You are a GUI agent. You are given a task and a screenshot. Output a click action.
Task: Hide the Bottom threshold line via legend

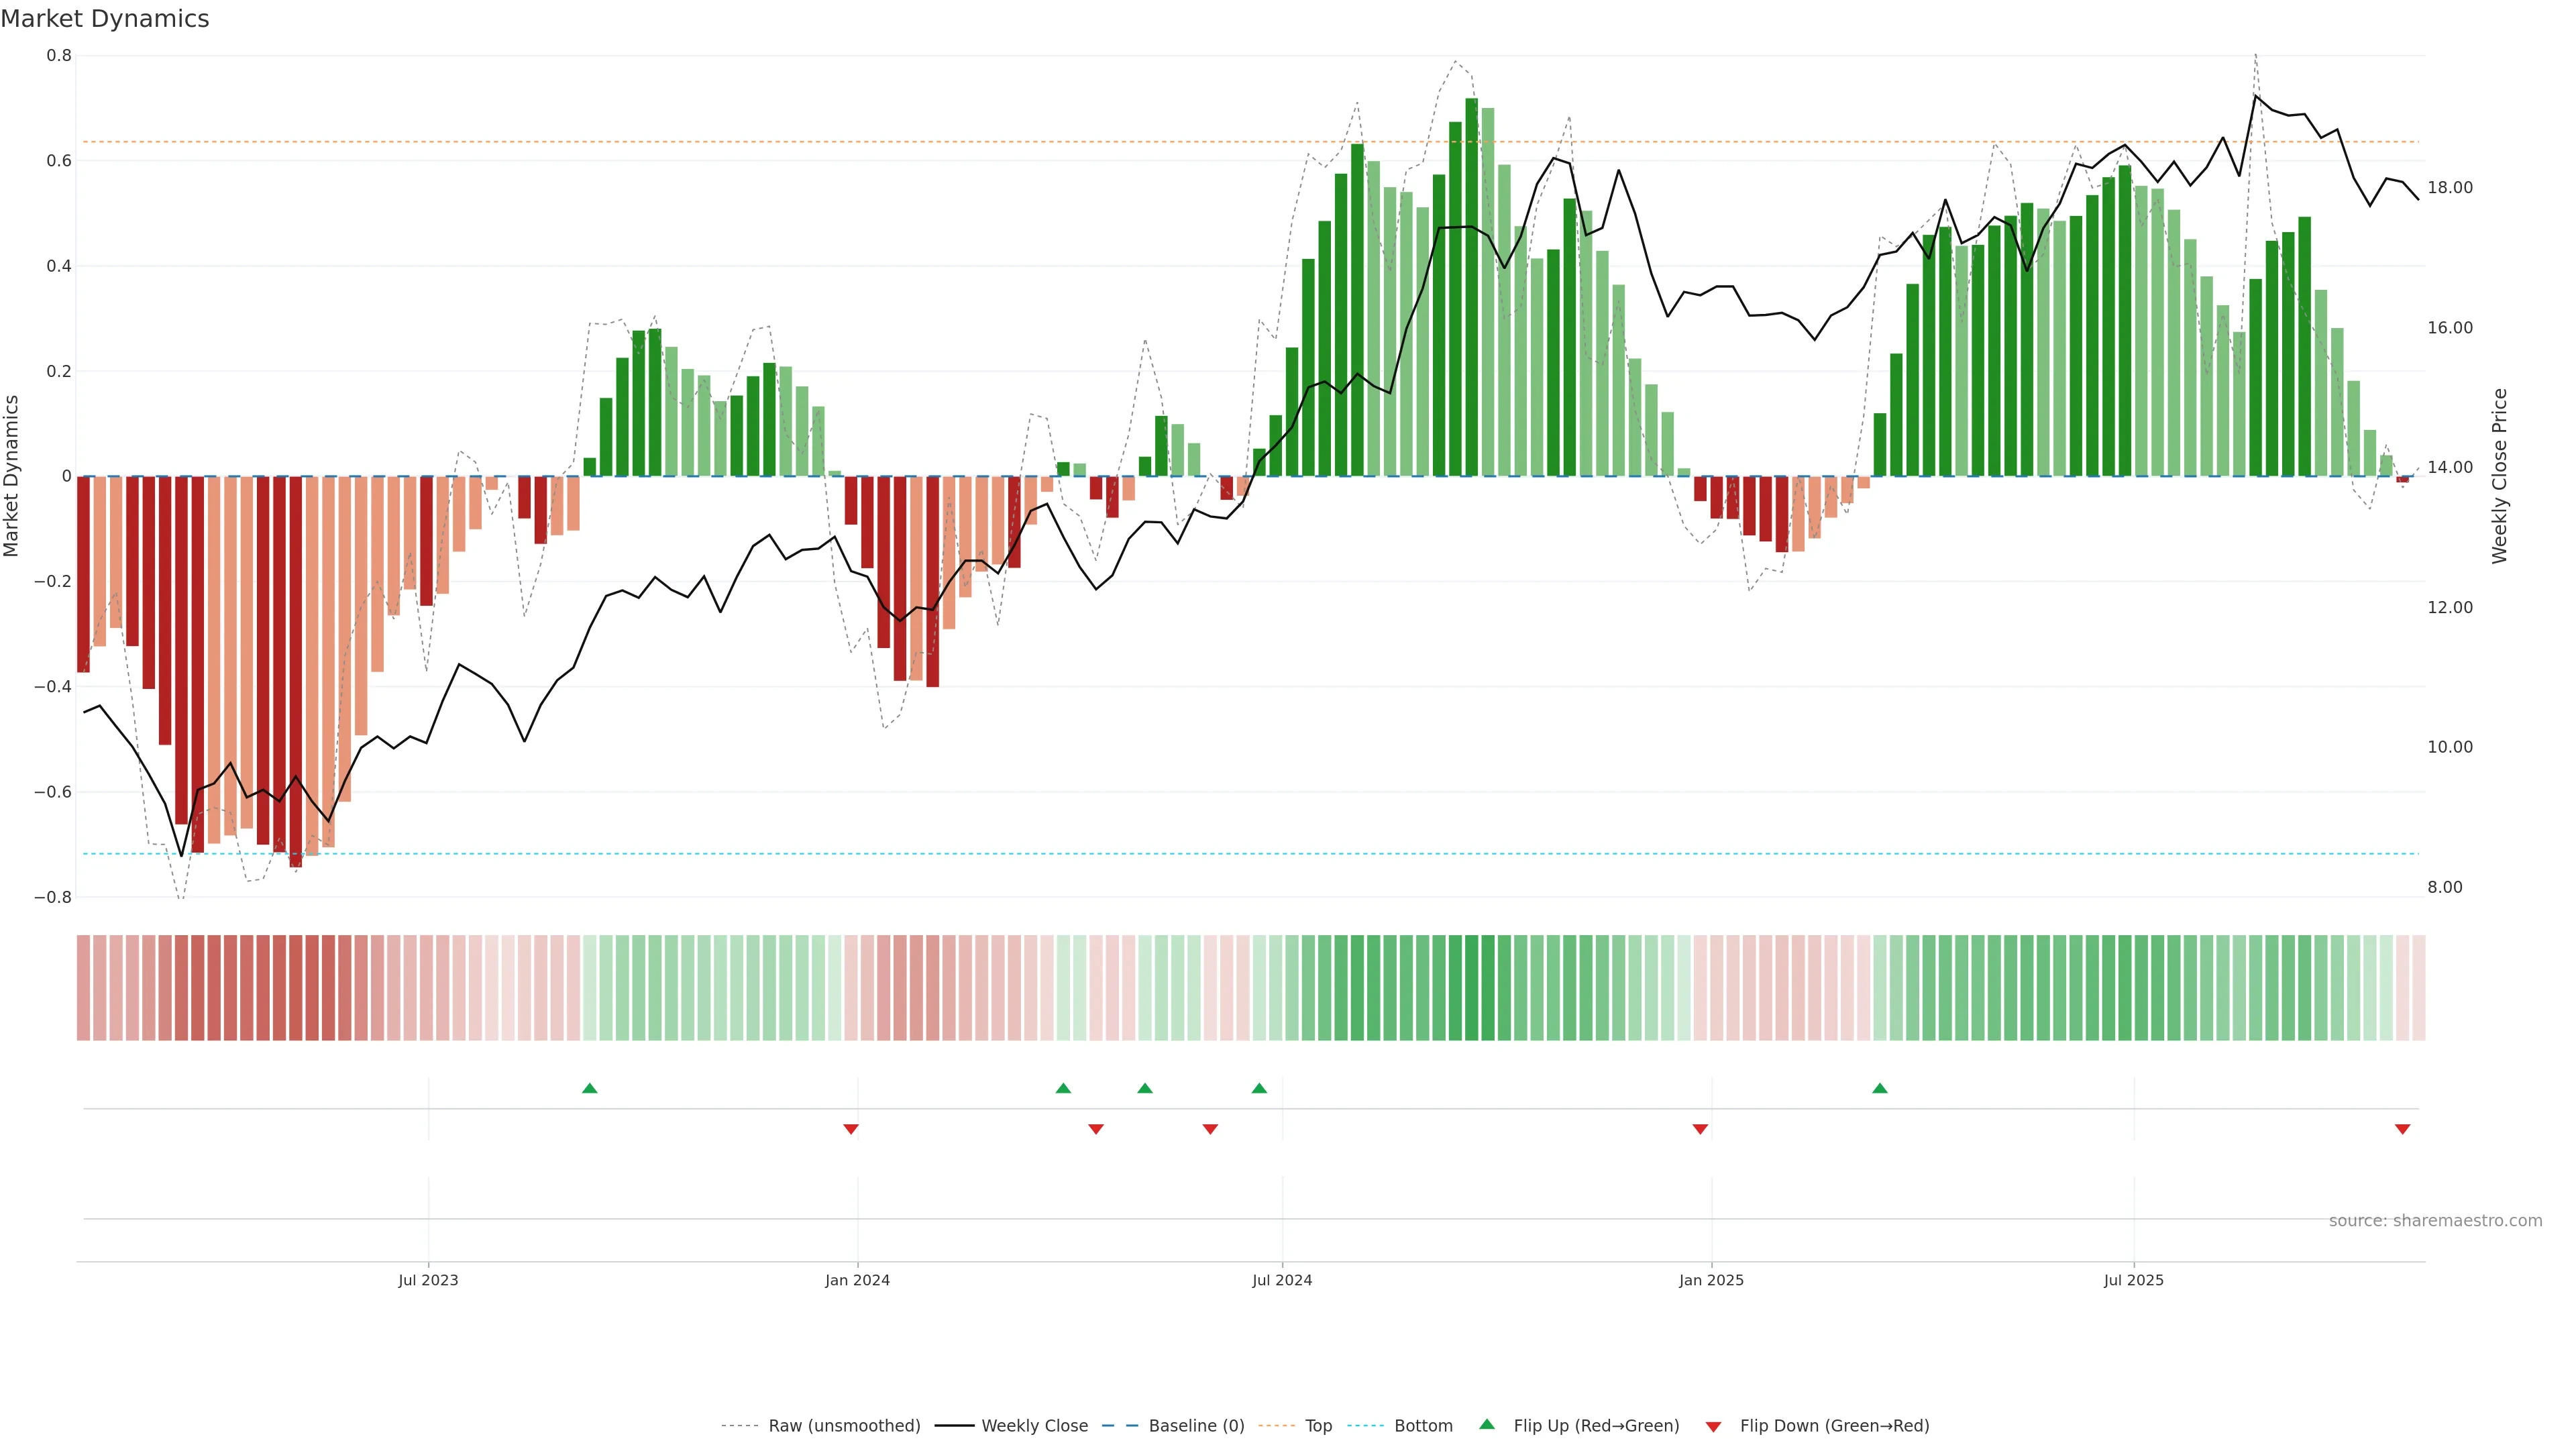pyautogui.click(x=1423, y=1425)
